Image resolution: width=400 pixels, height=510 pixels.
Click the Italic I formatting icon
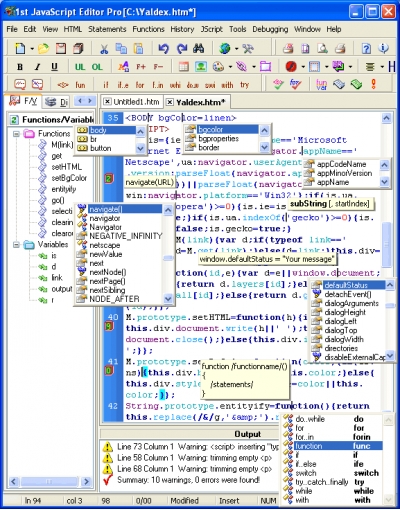click(x=37, y=67)
